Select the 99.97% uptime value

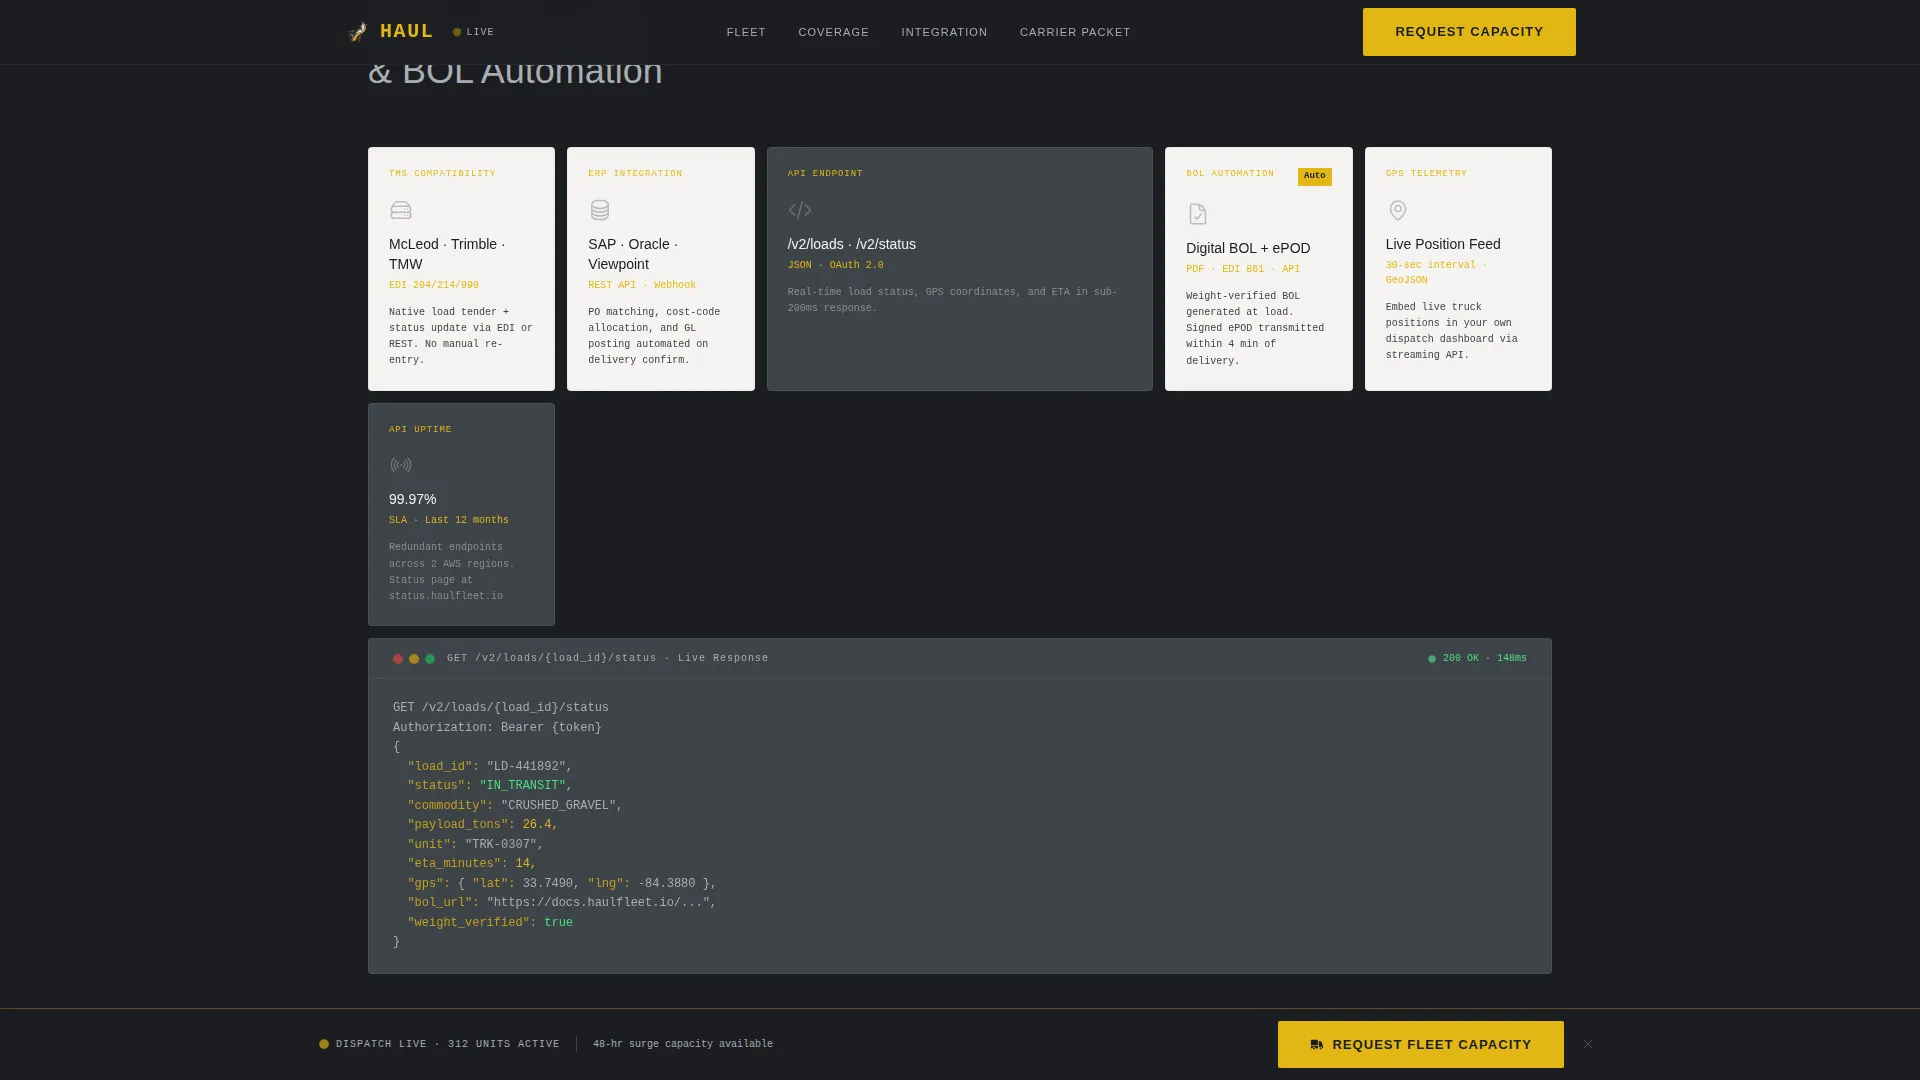[413, 499]
